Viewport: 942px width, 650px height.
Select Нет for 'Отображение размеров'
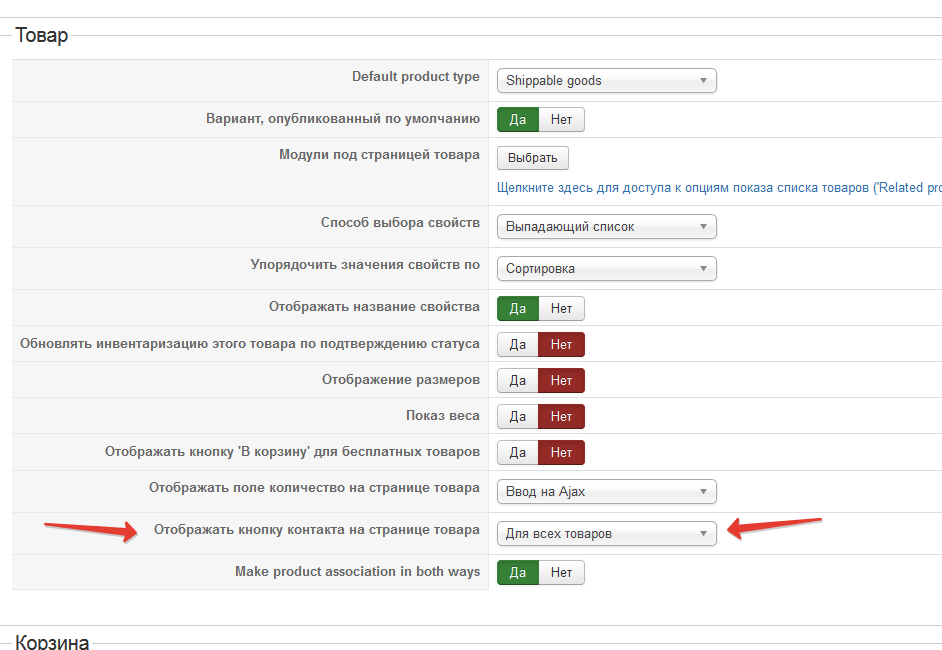561,380
